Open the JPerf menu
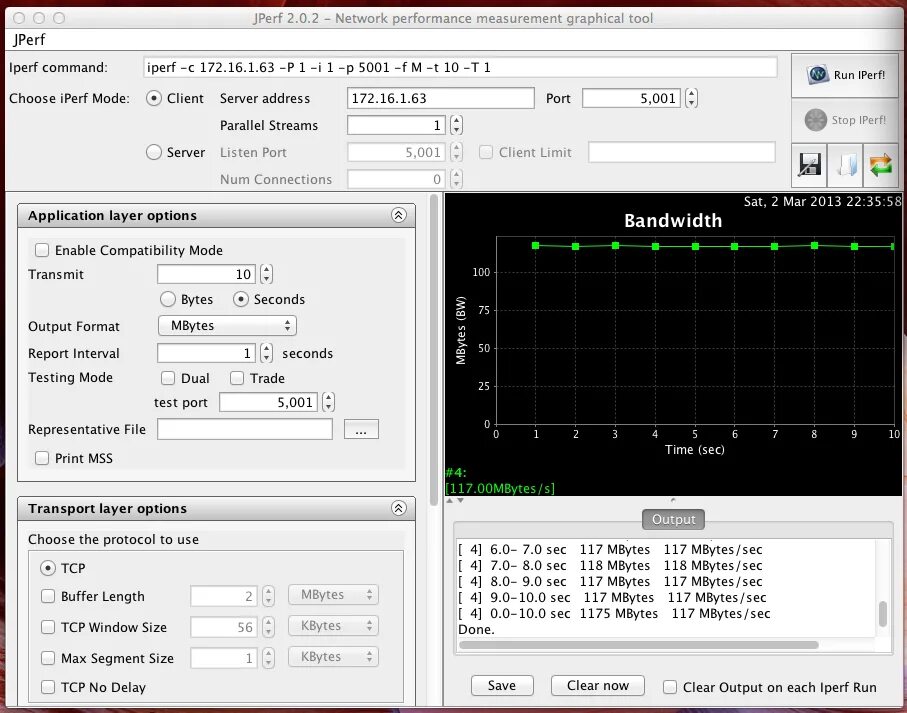This screenshot has height=713, width=907. pyautogui.click(x=29, y=39)
